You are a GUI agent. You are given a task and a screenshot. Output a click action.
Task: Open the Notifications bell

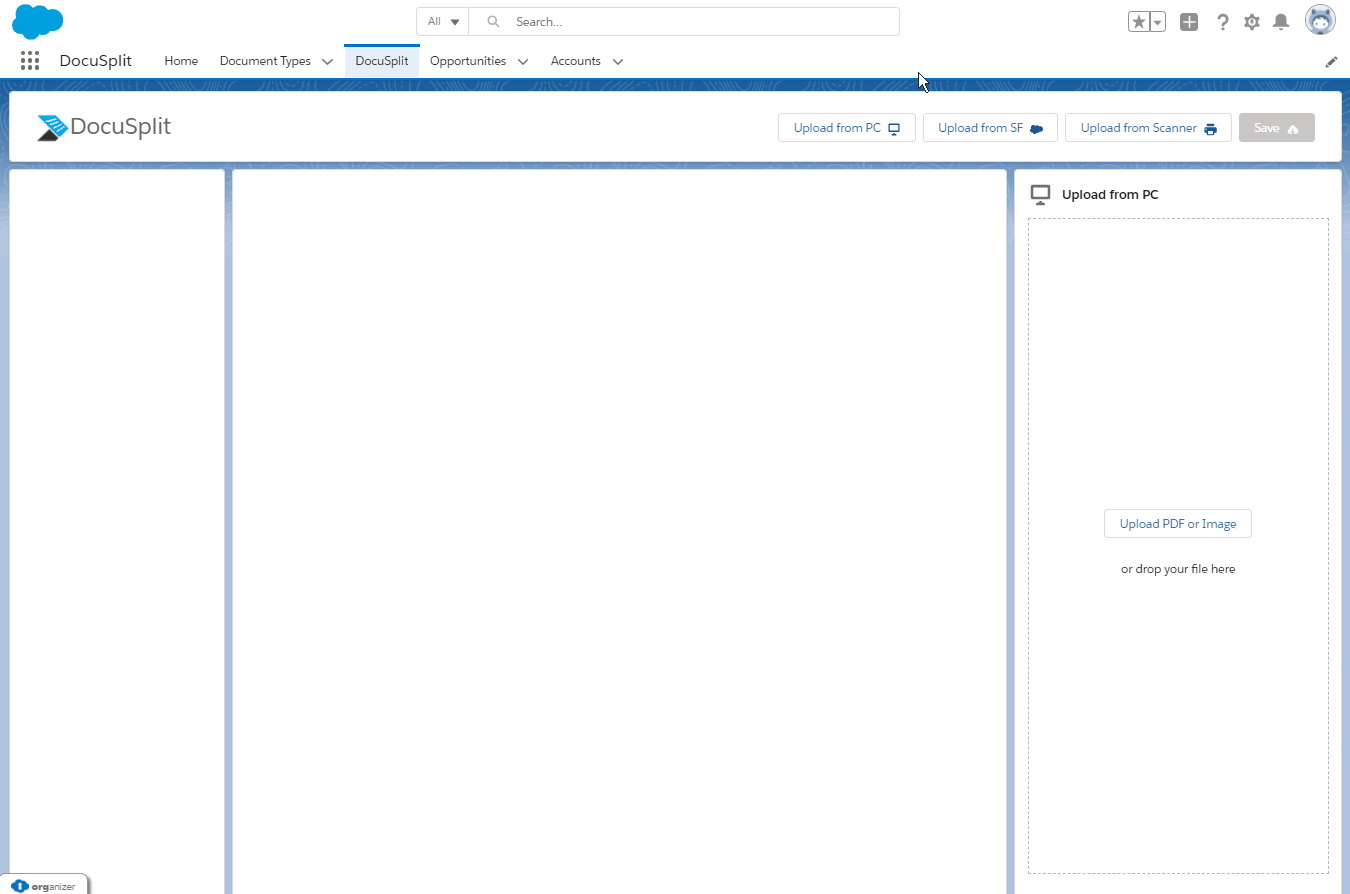point(1281,22)
